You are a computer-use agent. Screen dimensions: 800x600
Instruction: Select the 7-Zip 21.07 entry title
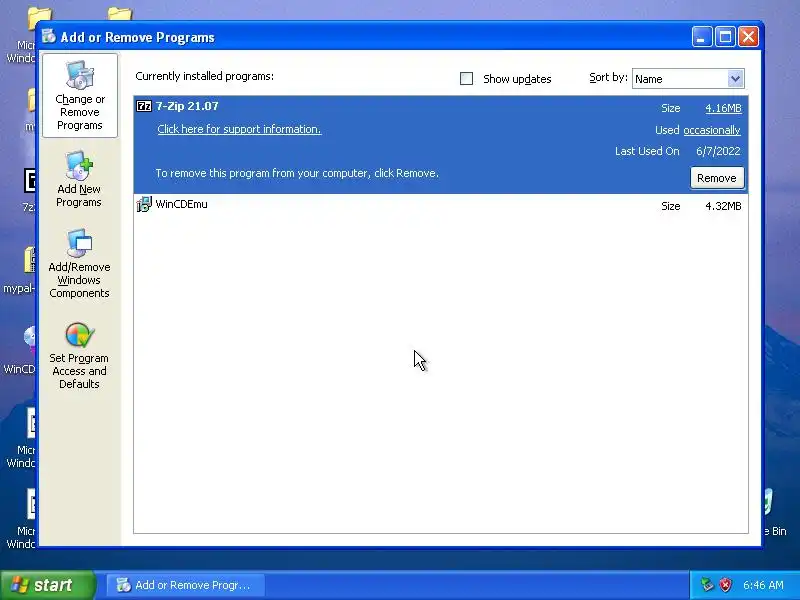point(187,106)
